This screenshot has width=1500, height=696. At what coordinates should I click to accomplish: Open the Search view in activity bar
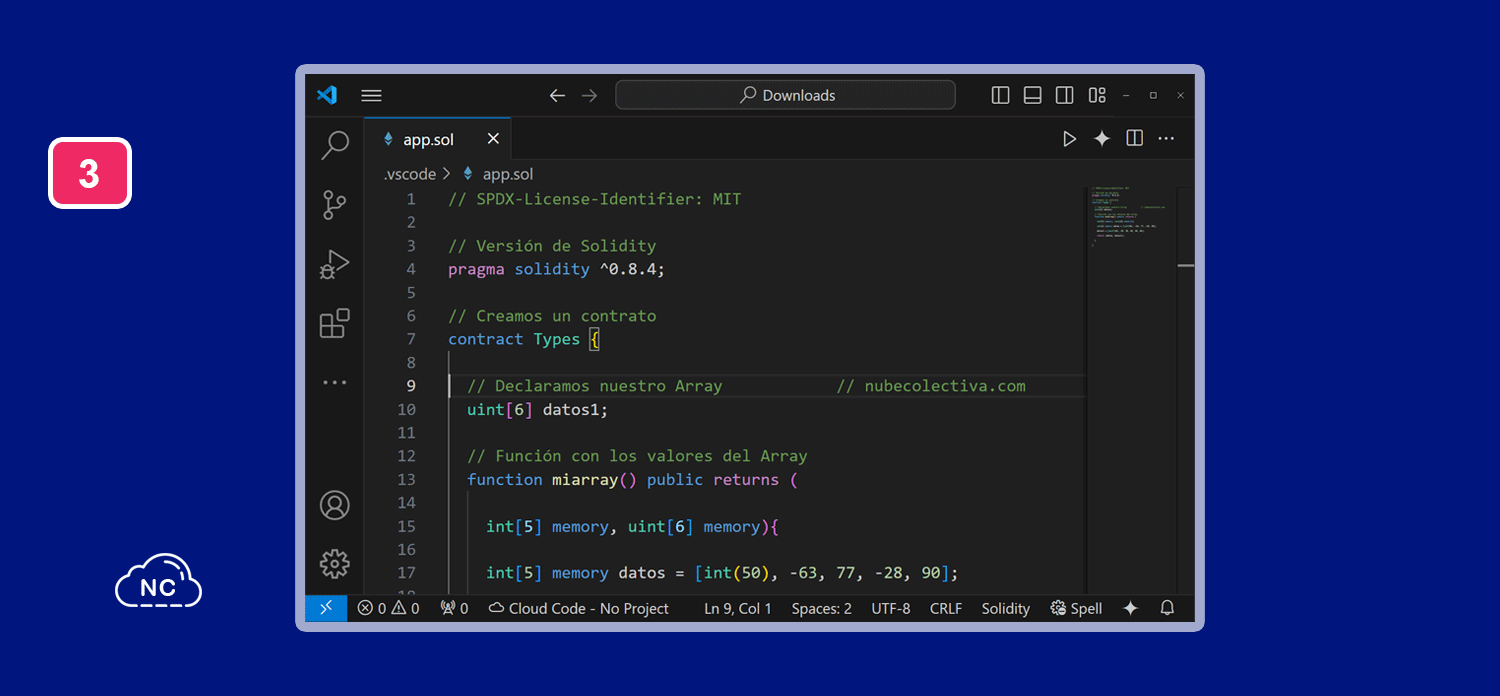(x=334, y=145)
